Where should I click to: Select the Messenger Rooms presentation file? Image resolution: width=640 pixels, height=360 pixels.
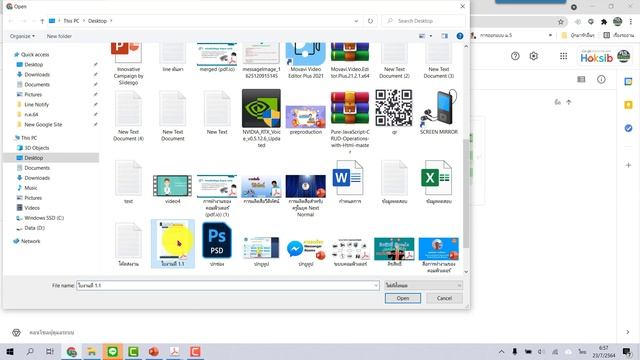(306, 249)
